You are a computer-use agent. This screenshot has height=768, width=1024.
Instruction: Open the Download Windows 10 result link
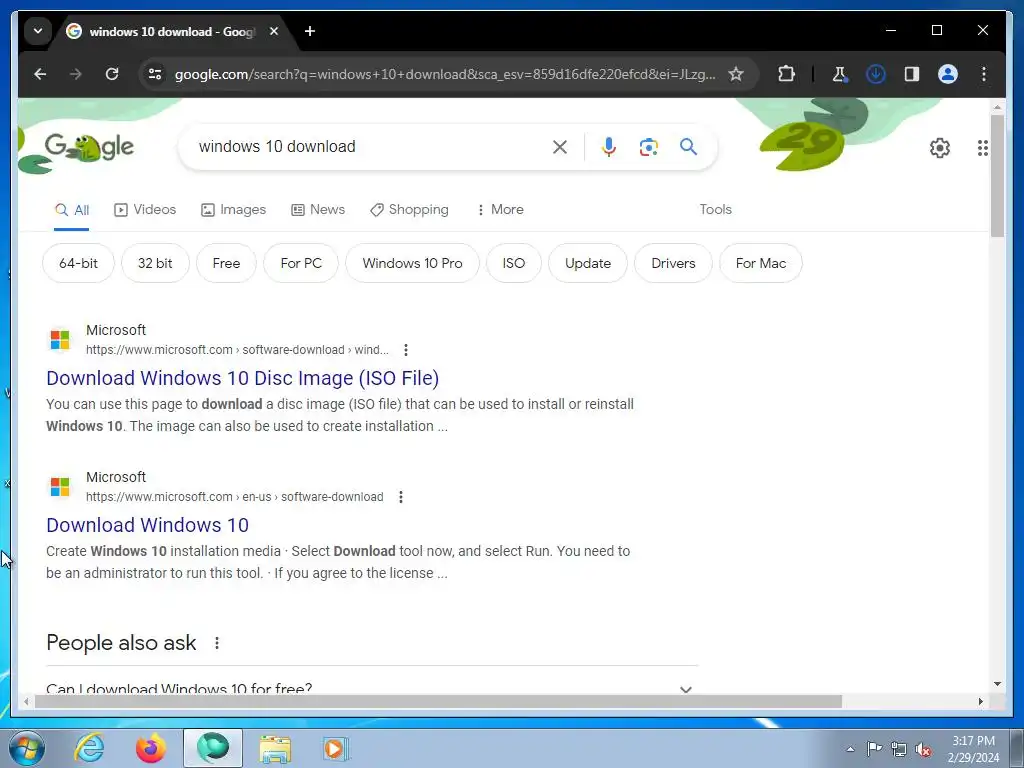(148, 525)
